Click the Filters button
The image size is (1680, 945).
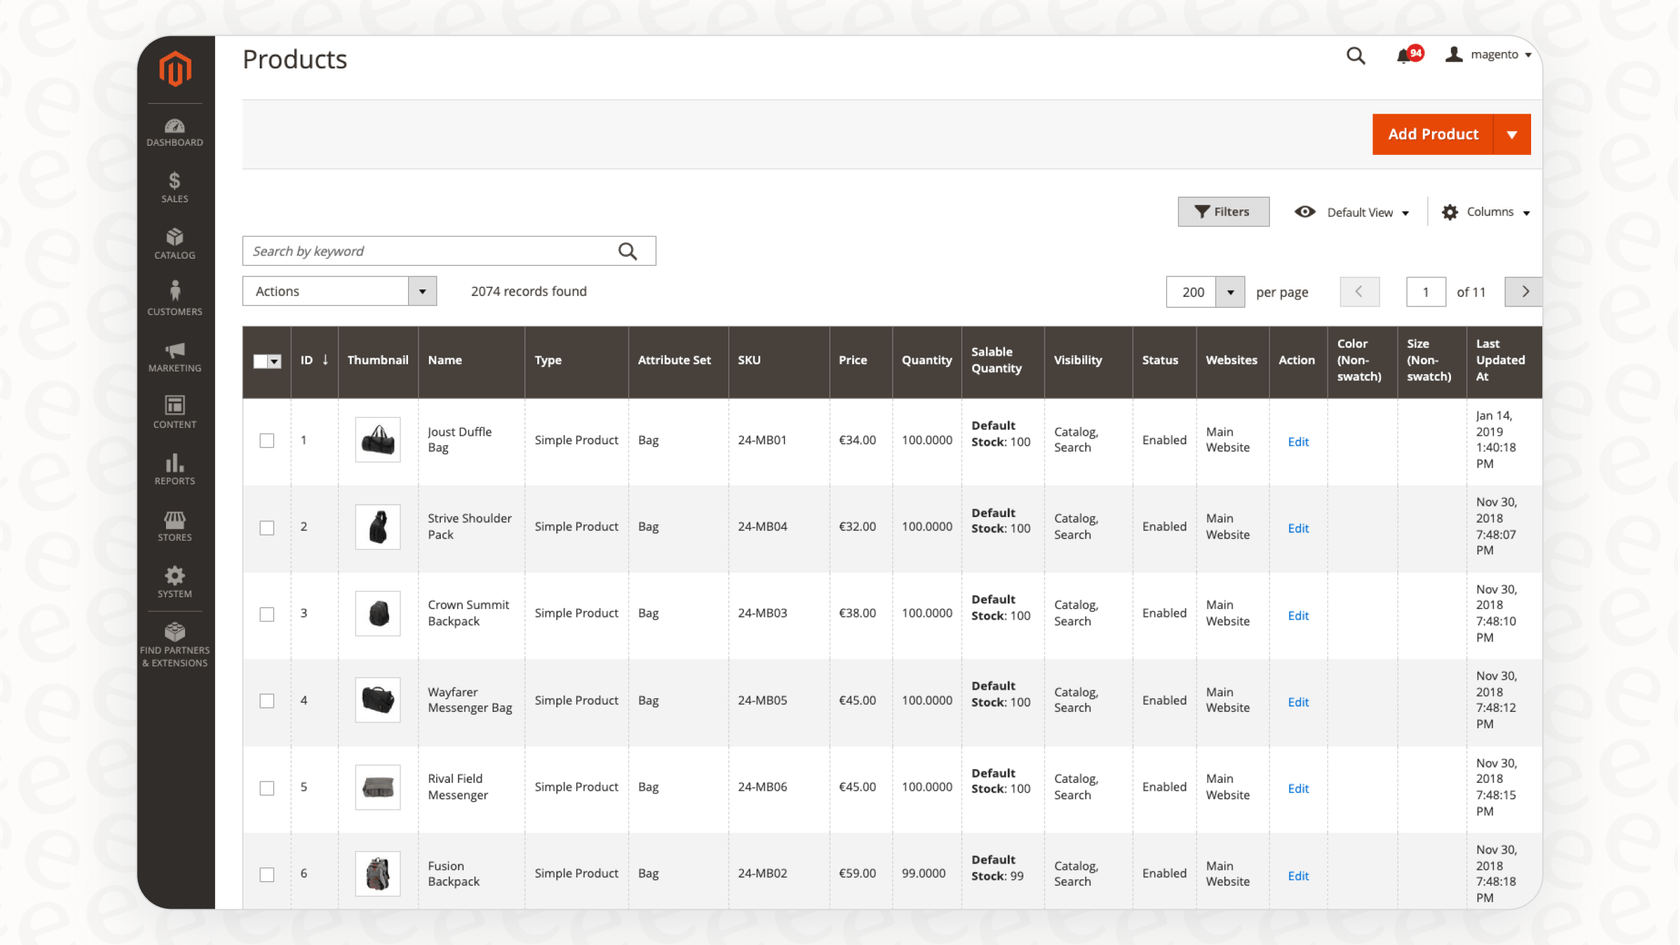1223,212
